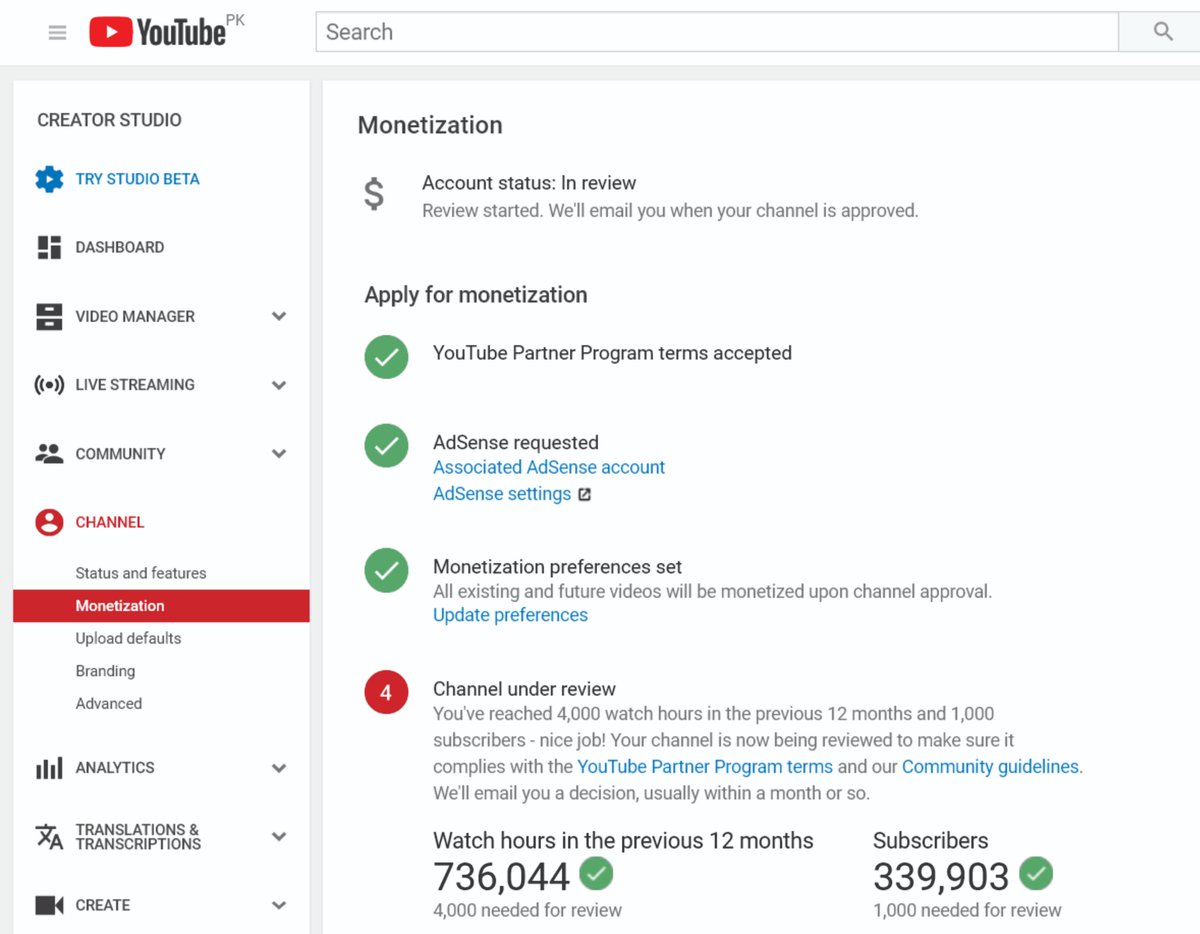Image resolution: width=1200 pixels, height=934 pixels.
Task: Click the dollar sign account status icon
Action: [x=373, y=193]
